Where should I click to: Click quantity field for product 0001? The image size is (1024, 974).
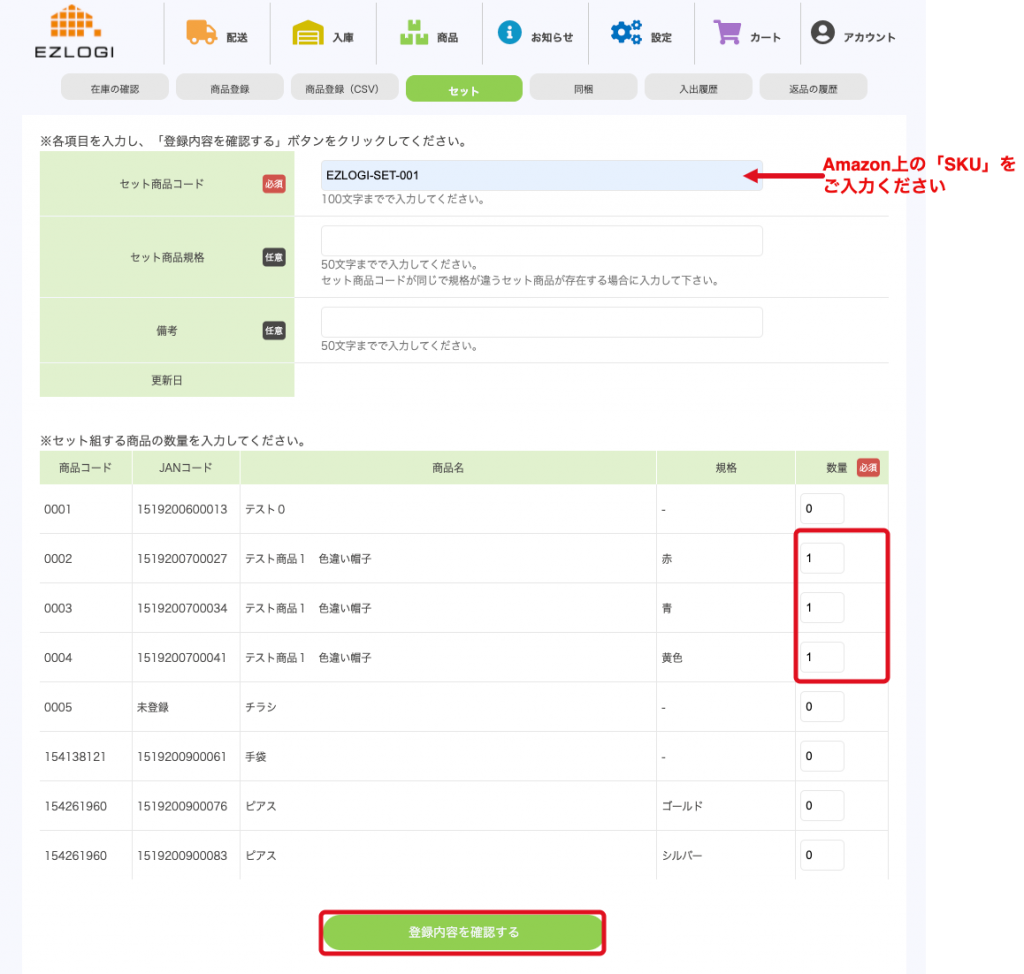coord(821,509)
